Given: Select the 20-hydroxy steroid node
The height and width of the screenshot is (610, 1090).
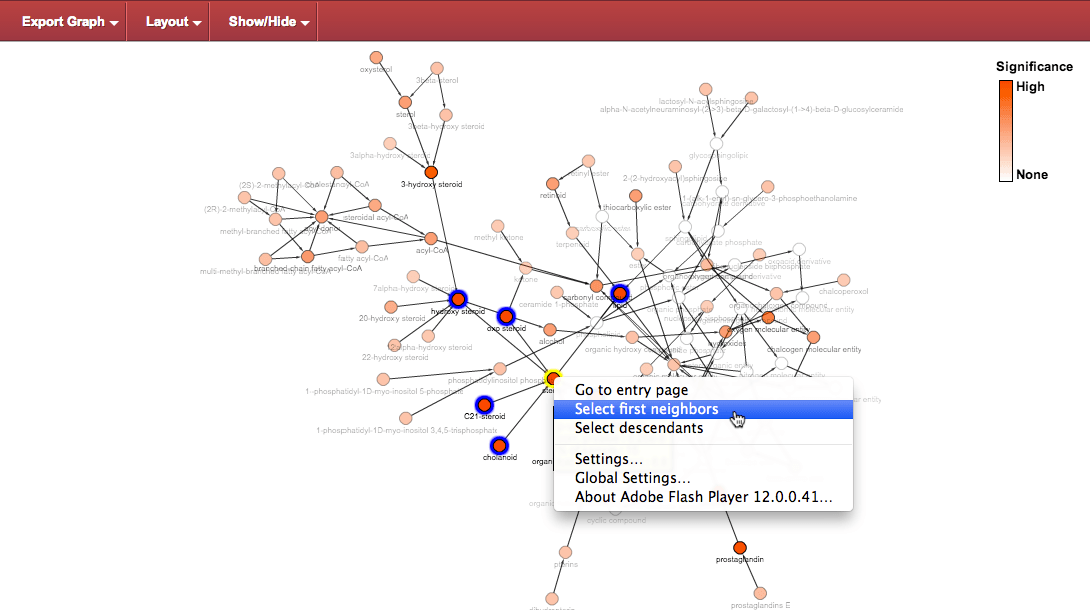Looking at the screenshot, I should click(391, 307).
